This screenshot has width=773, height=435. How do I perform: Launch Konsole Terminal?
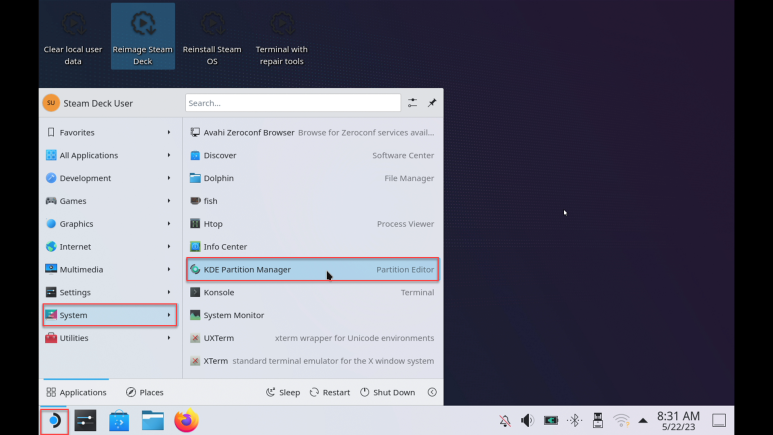313,292
